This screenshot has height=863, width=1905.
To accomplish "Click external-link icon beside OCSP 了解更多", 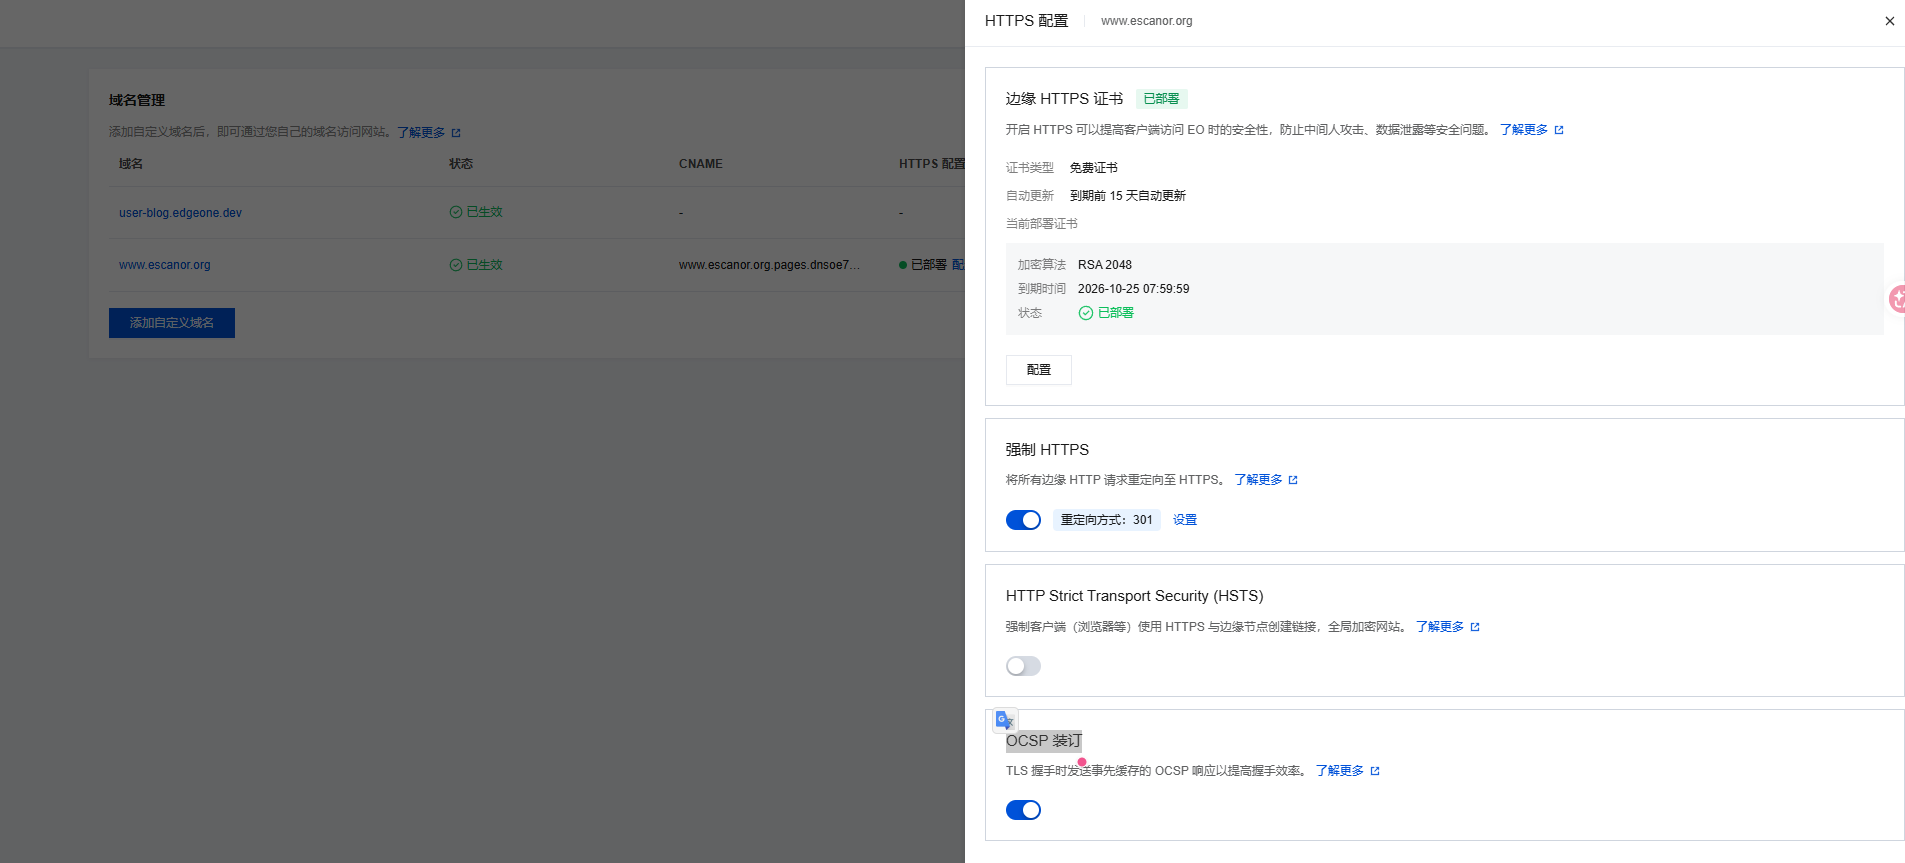I will 1375,771.
